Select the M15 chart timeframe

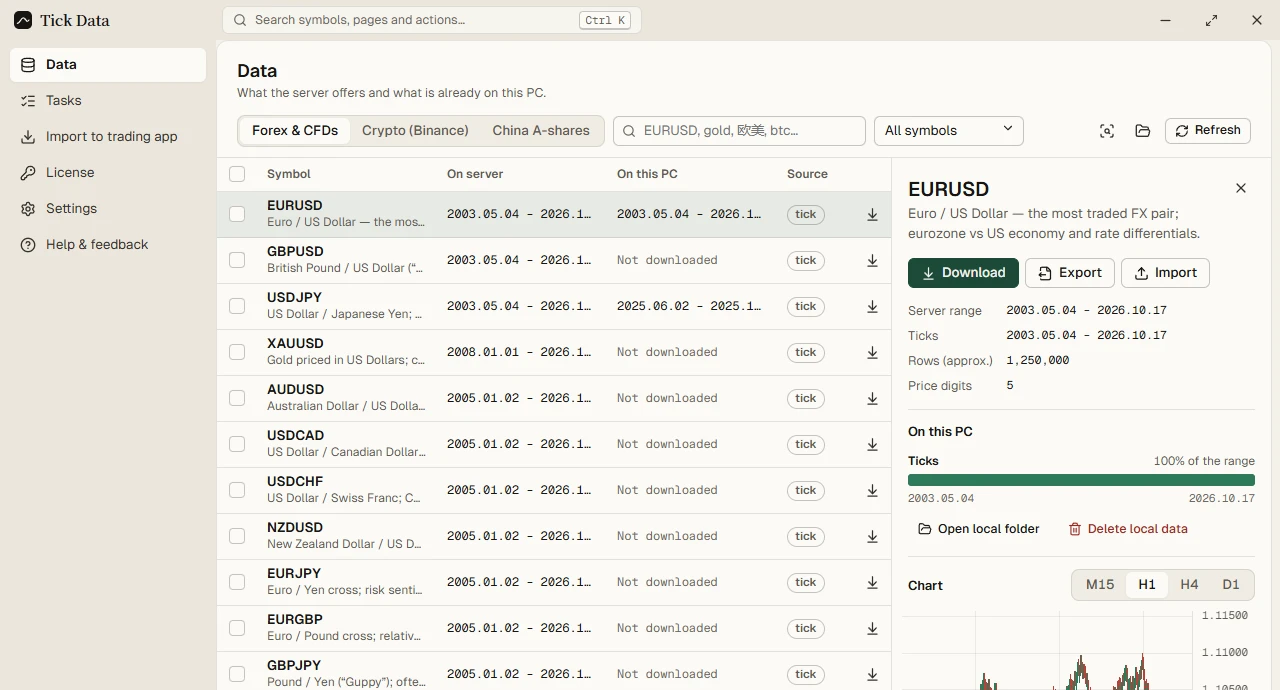(x=1100, y=585)
